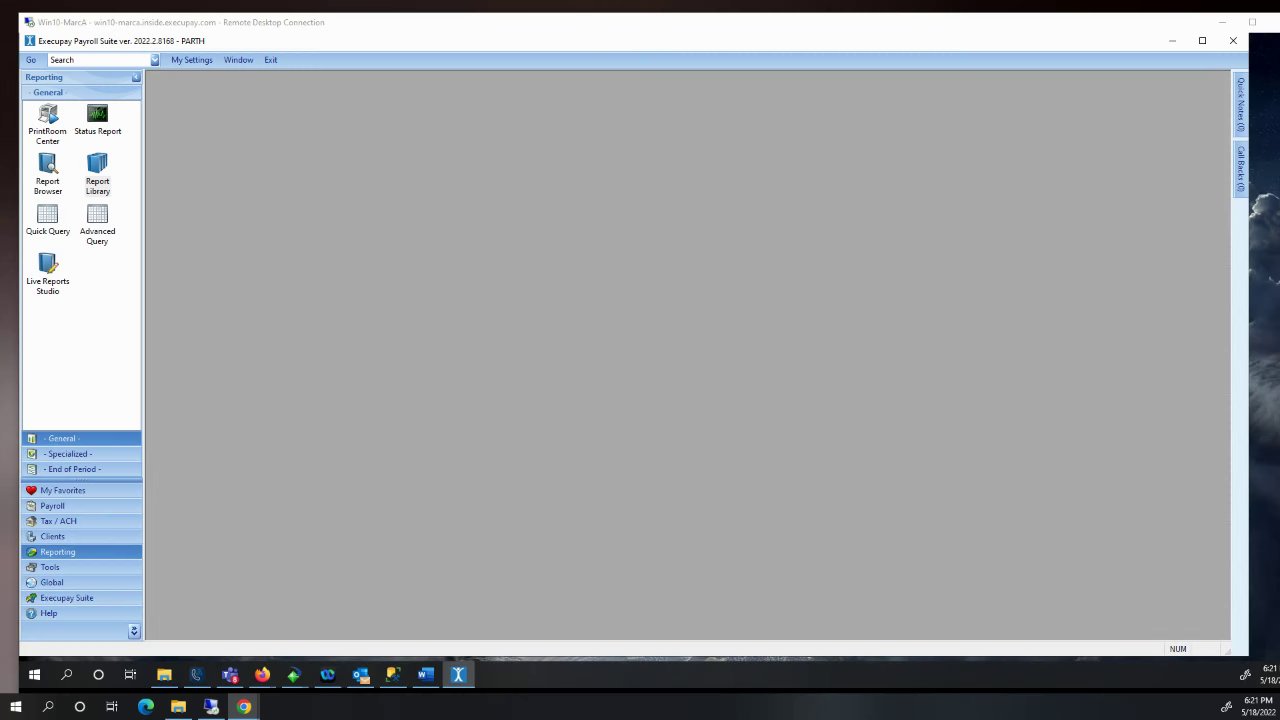Screen dimensions: 1280x720
Task: Open the Call Backs (0) side tab
Action: tap(1240, 168)
